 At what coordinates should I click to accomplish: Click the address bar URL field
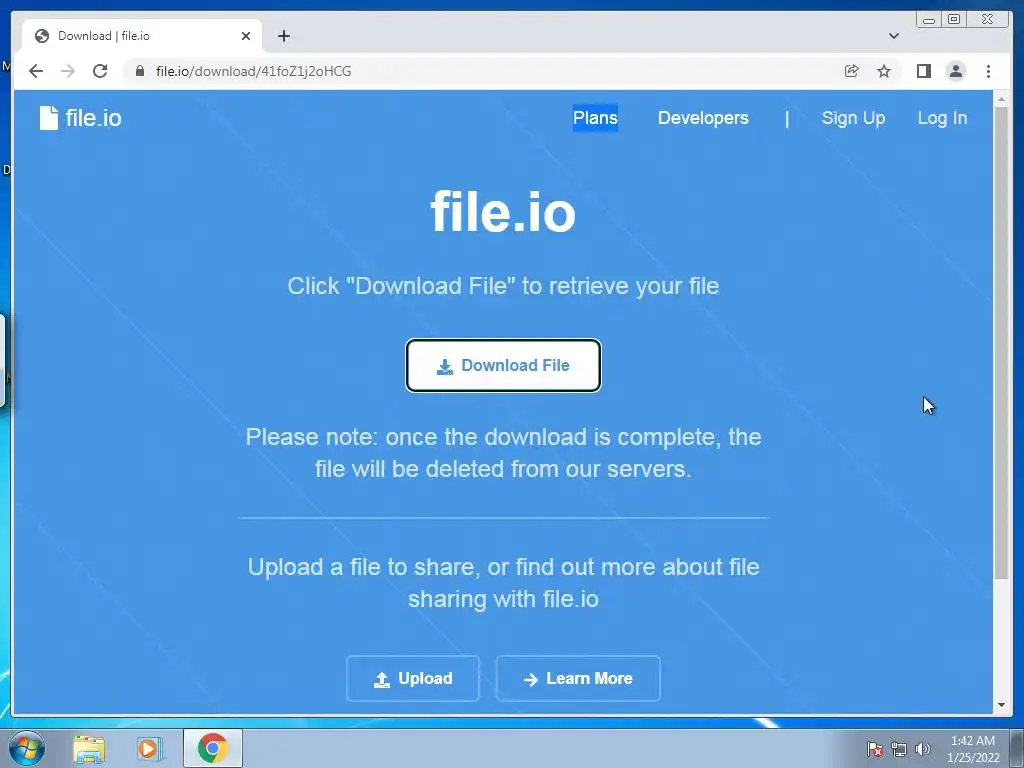483,71
